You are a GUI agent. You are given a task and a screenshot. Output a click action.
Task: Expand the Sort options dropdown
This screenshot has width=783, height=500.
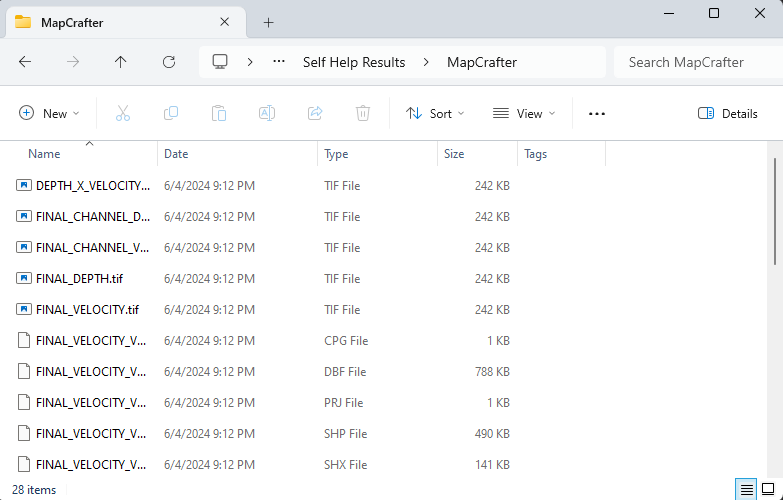click(x=436, y=114)
